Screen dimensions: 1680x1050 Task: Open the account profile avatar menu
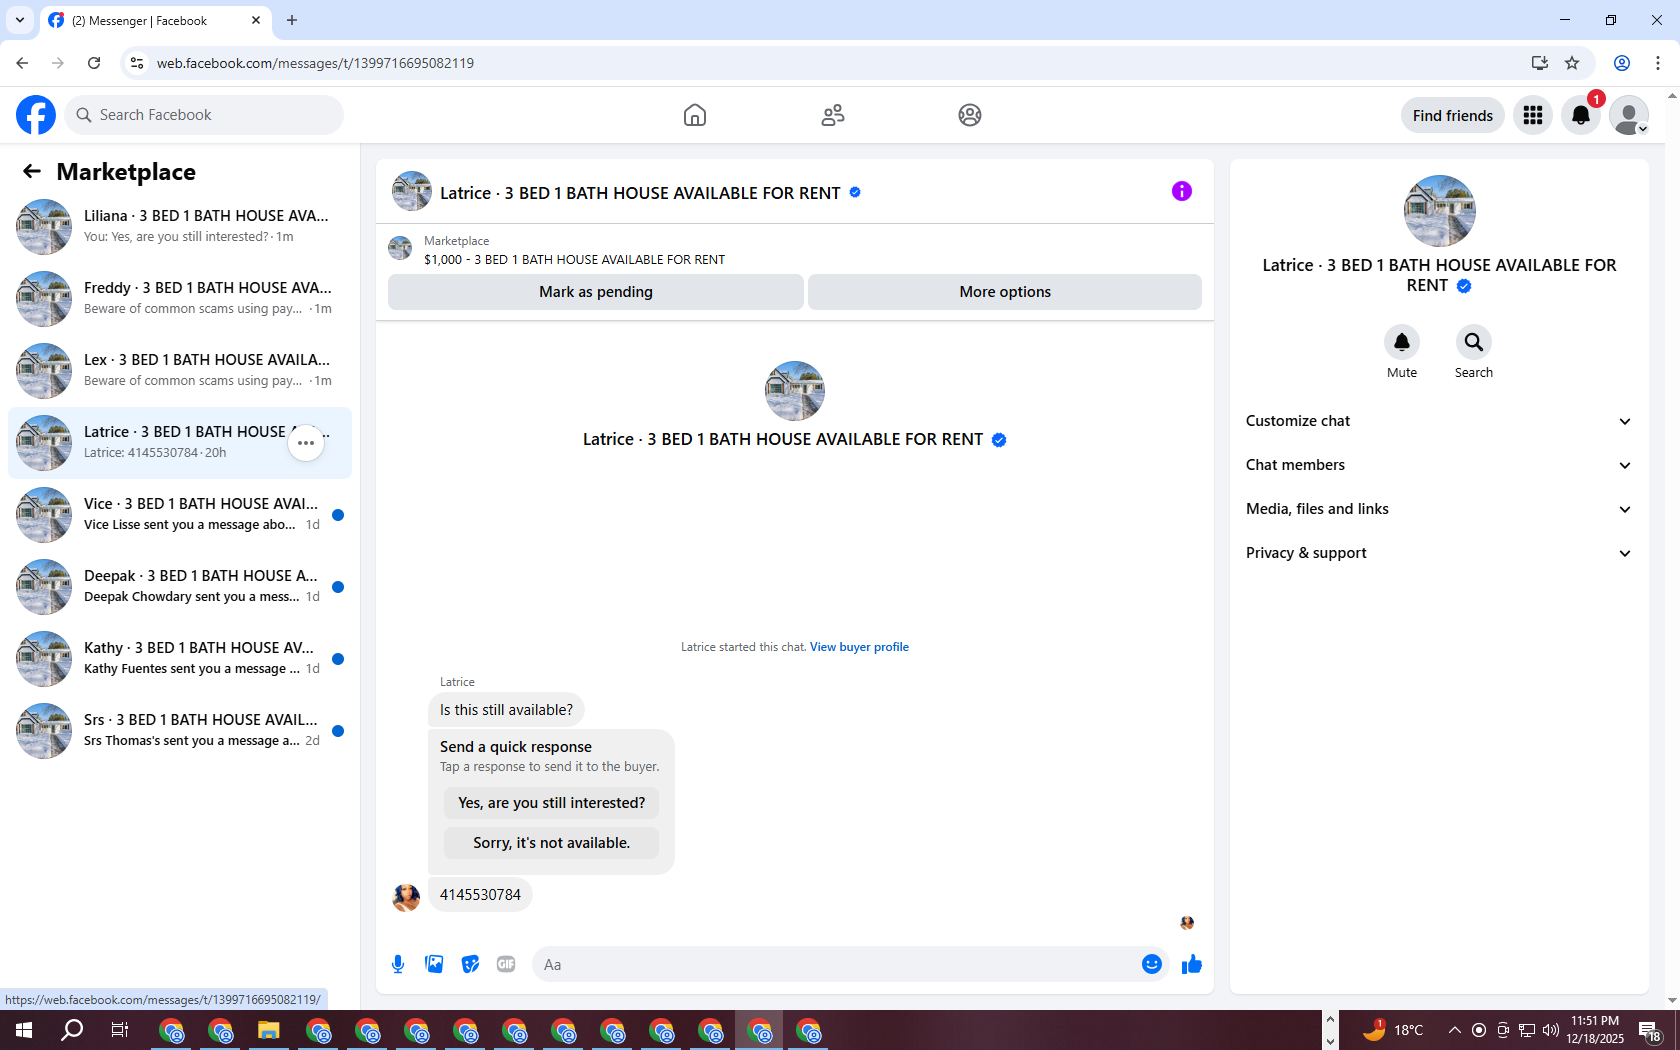click(x=1629, y=115)
